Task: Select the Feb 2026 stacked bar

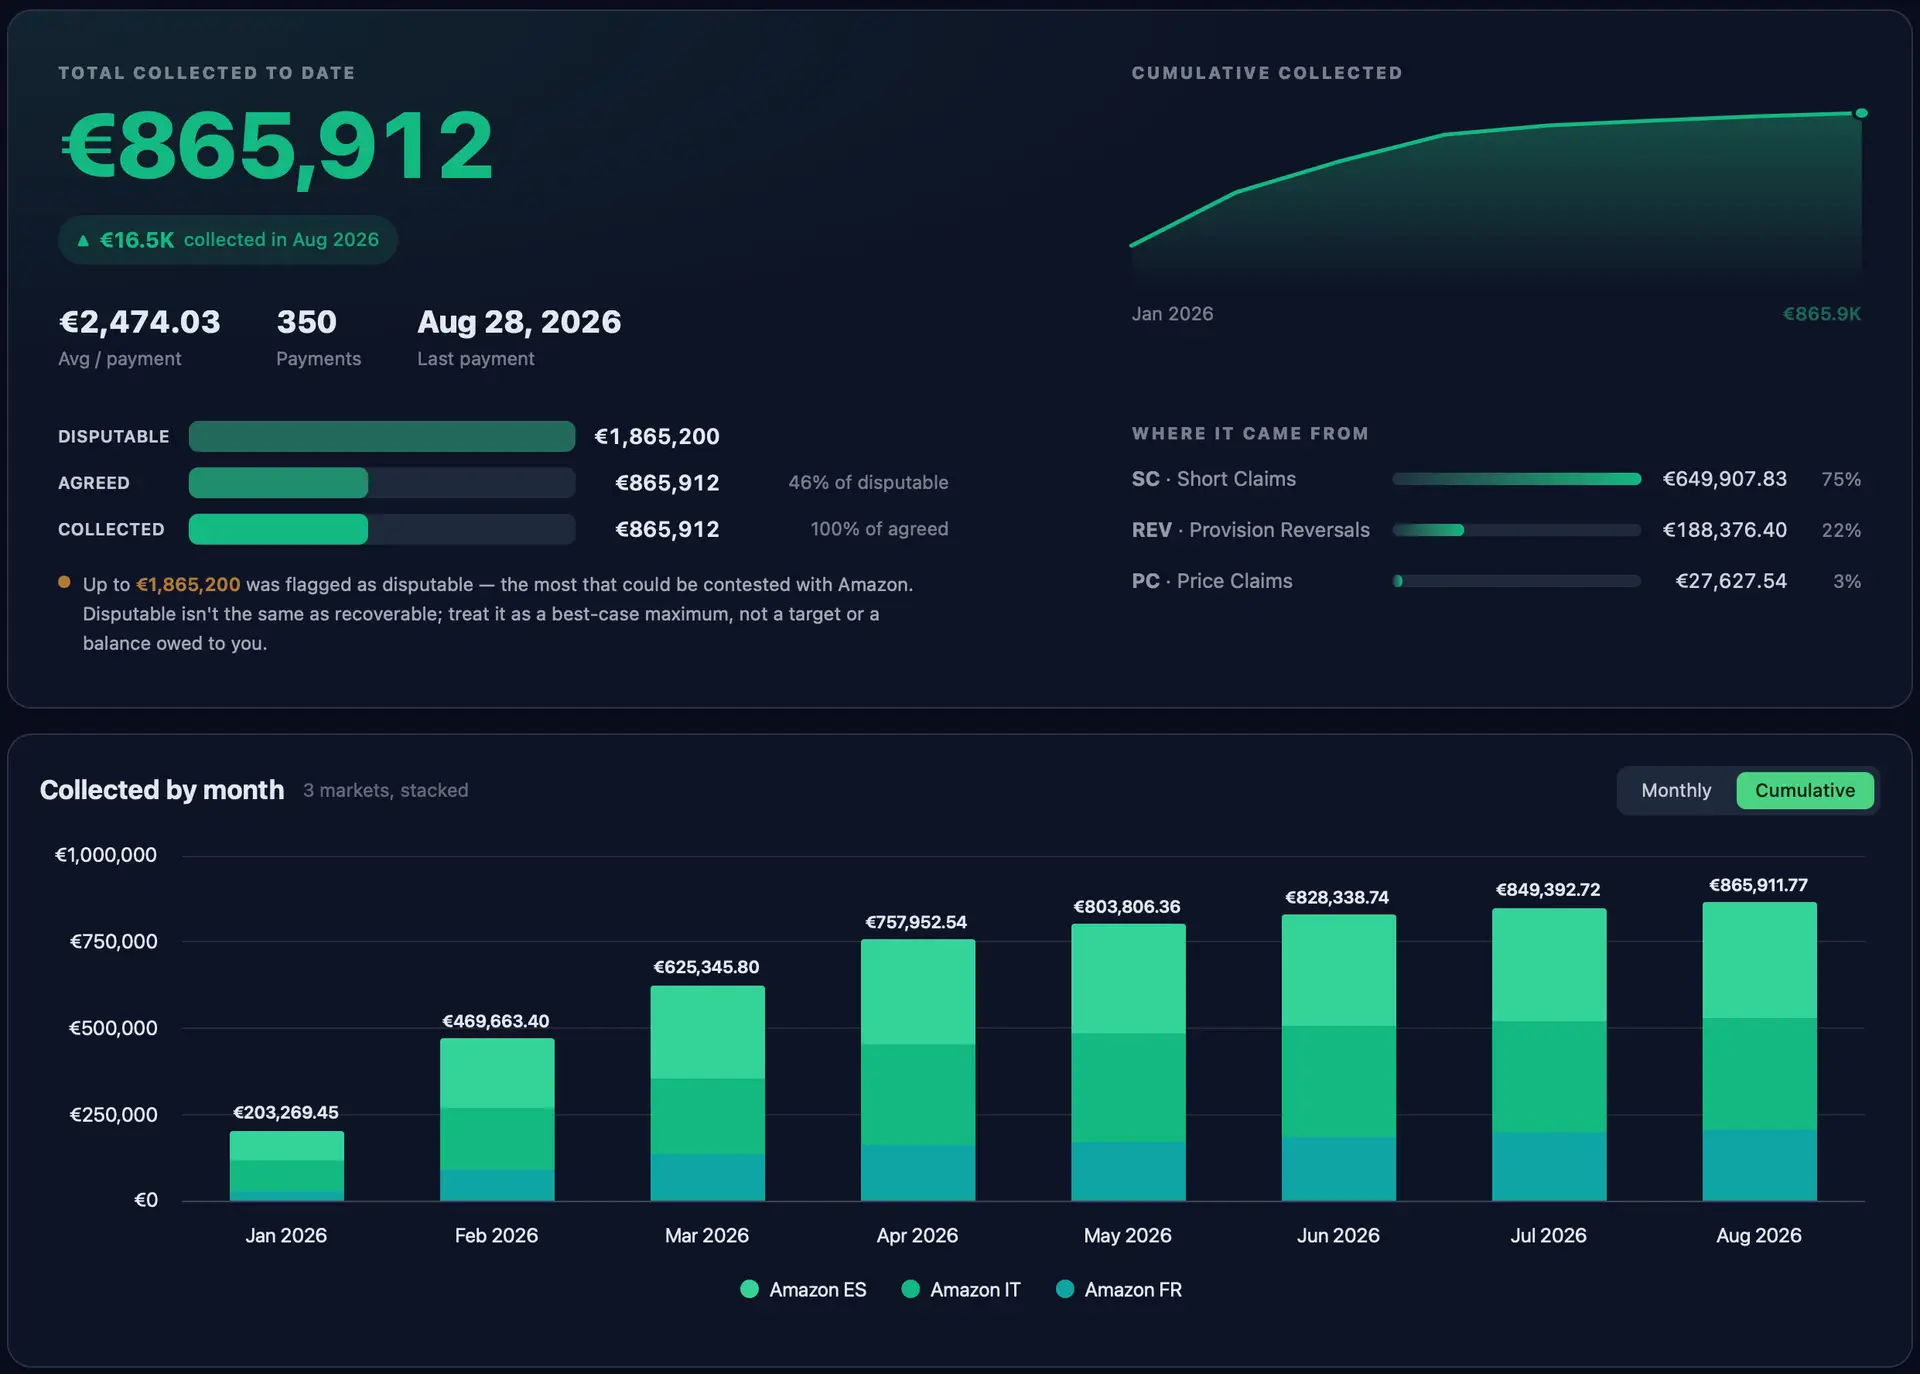Action: [497, 1119]
